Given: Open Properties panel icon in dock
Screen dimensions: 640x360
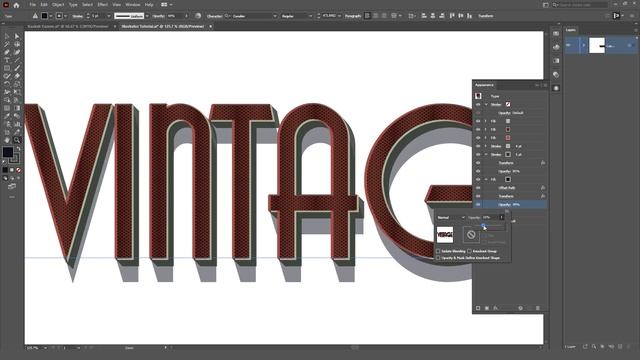Looking at the screenshot, I should tap(556, 33).
